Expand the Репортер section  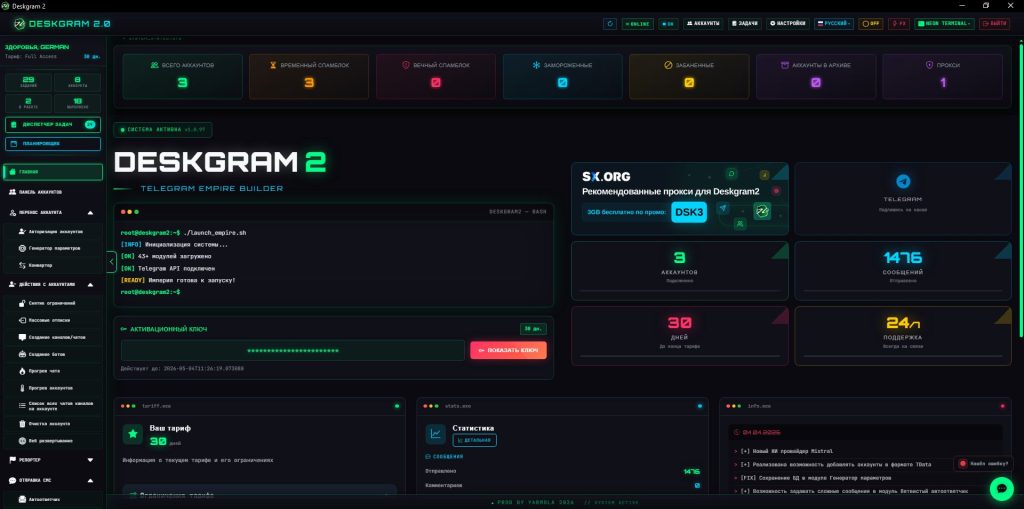[90, 460]
